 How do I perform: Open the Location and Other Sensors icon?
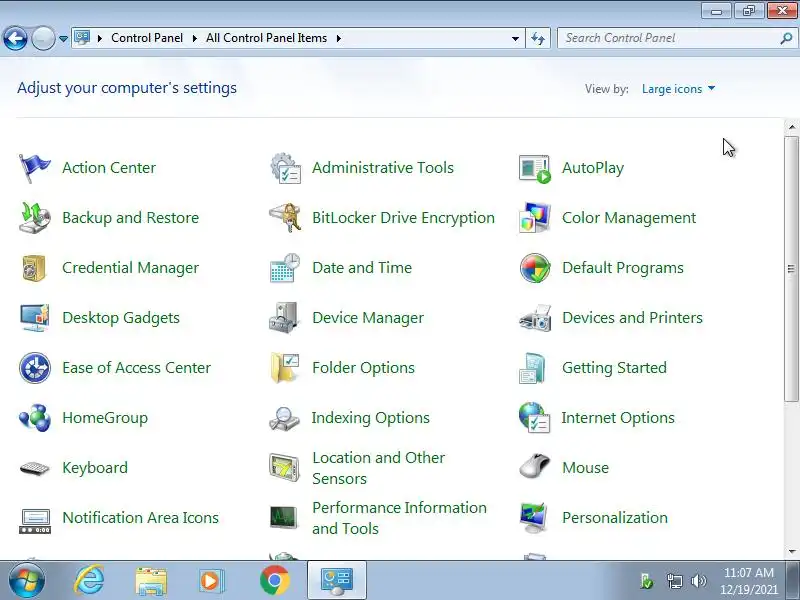[284, 467]
